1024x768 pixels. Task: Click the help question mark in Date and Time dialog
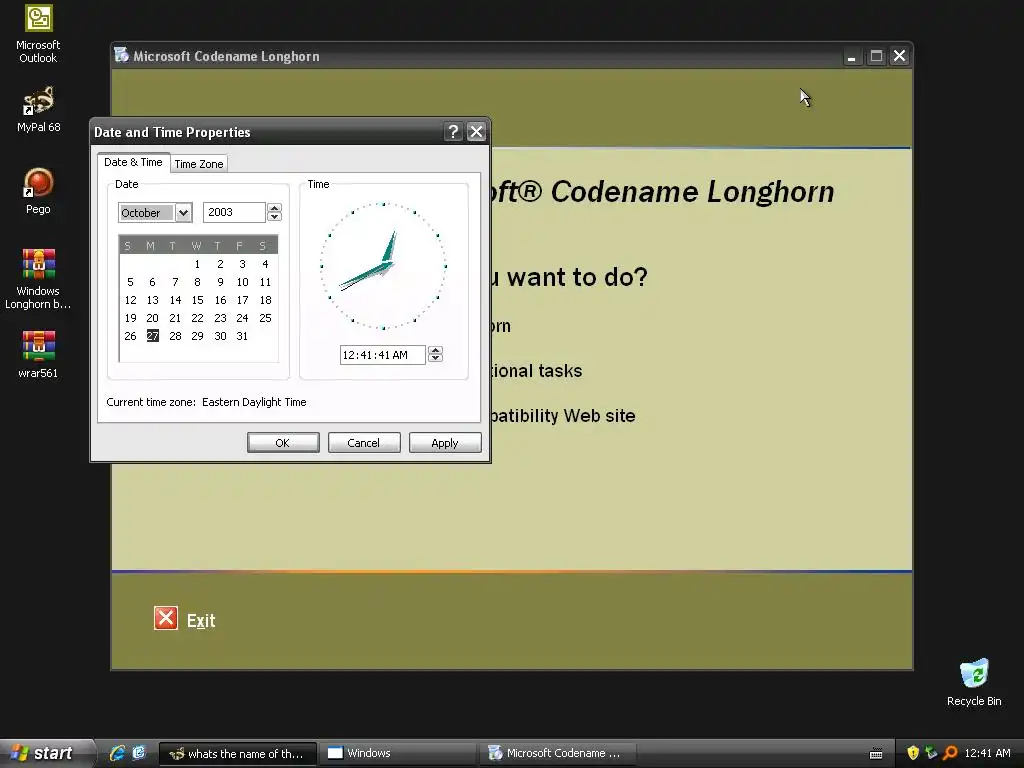453,132
